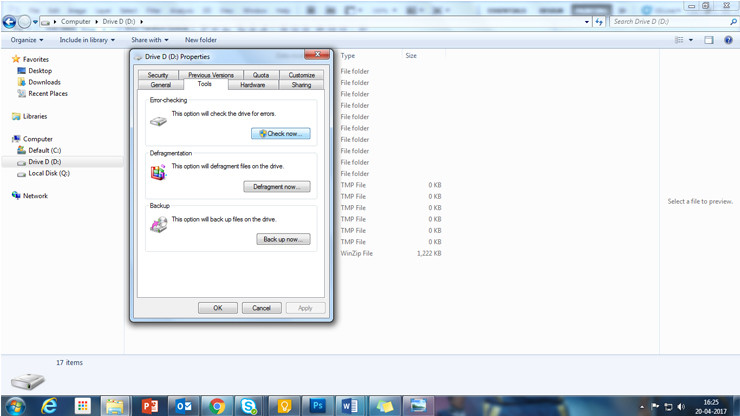The width and height of the screenshot is (740, 416).
Task: Toggle the preview pane icon
Action: pos(709,40)
